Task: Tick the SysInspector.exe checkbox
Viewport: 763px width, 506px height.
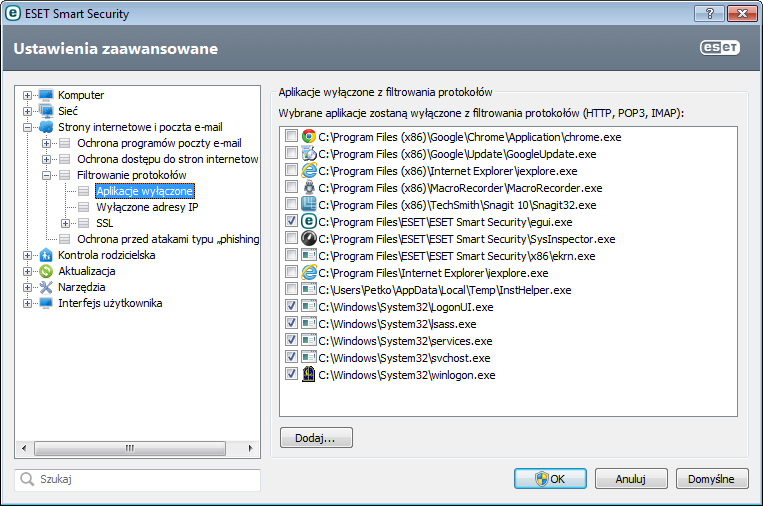Action: click(291, 238)
